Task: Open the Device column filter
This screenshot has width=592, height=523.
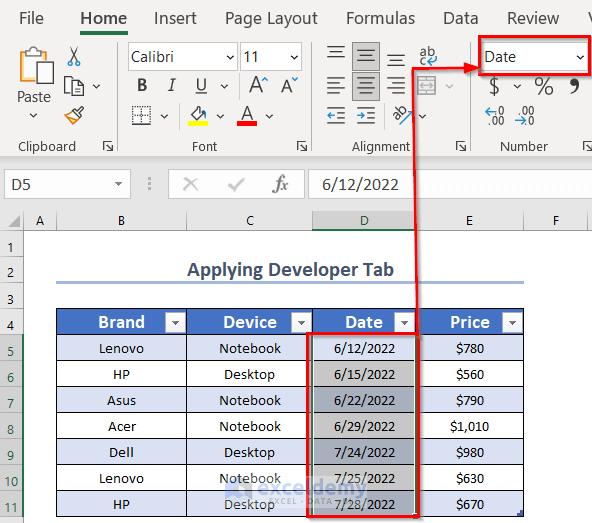Action: (301, 322)
